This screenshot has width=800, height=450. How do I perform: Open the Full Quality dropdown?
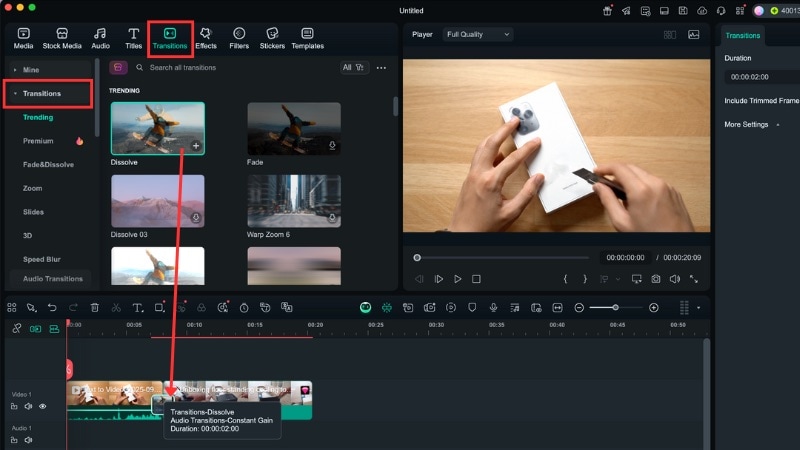click(x=478, y=34)
